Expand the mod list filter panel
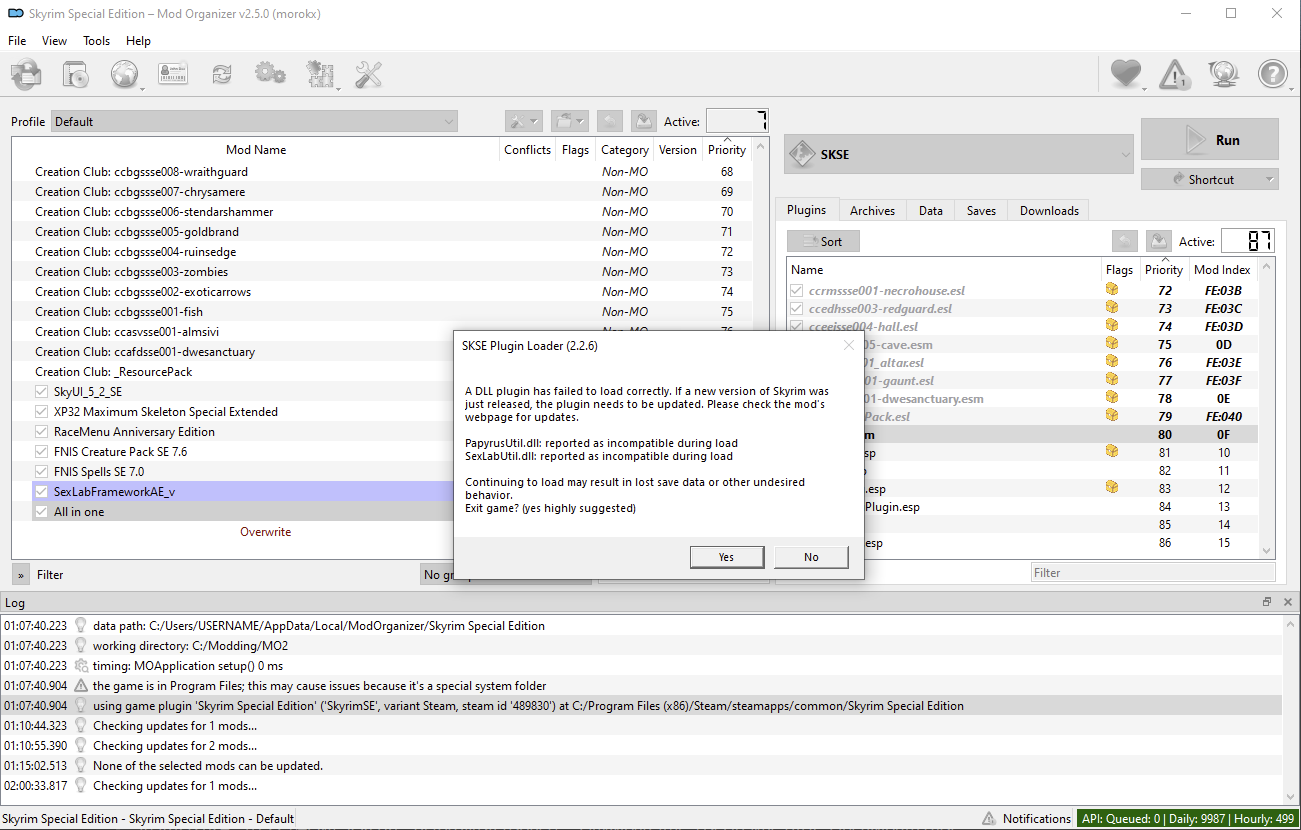Viewport: 1301px width, 830px height. [x=21, y=575]
